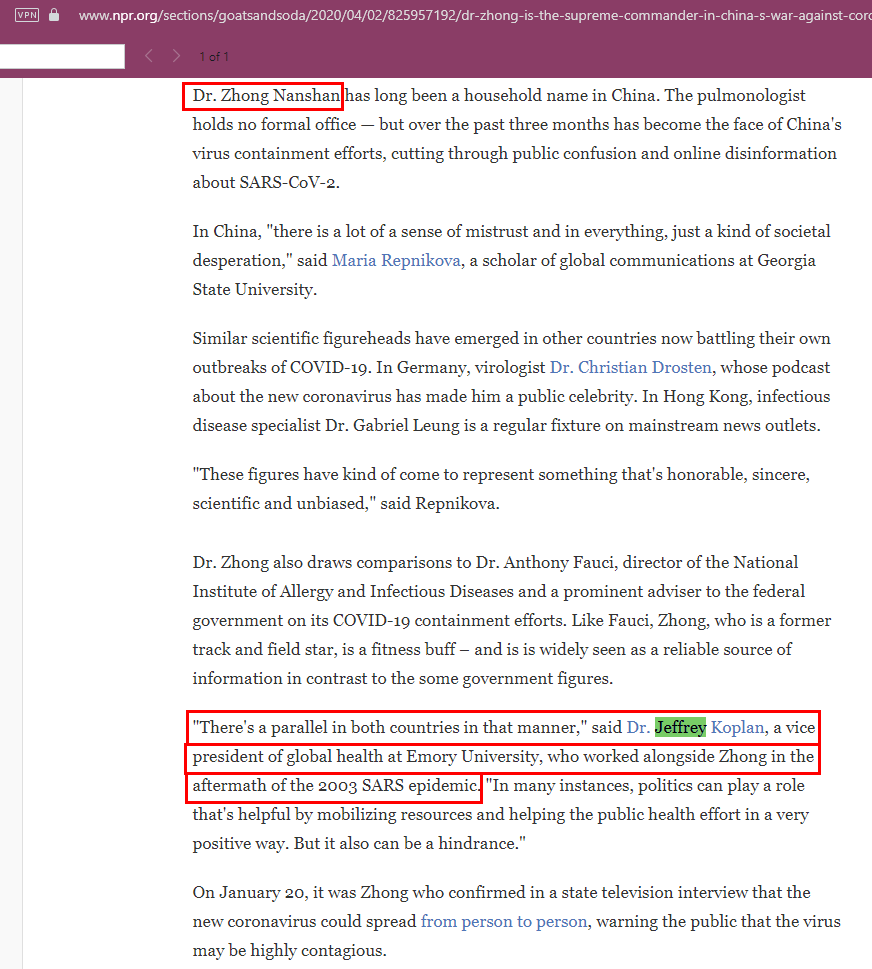Click the text "SARS-CoV-2."
Image resolution: width=872 pixels, height=969 pixels.
[289, 183]
